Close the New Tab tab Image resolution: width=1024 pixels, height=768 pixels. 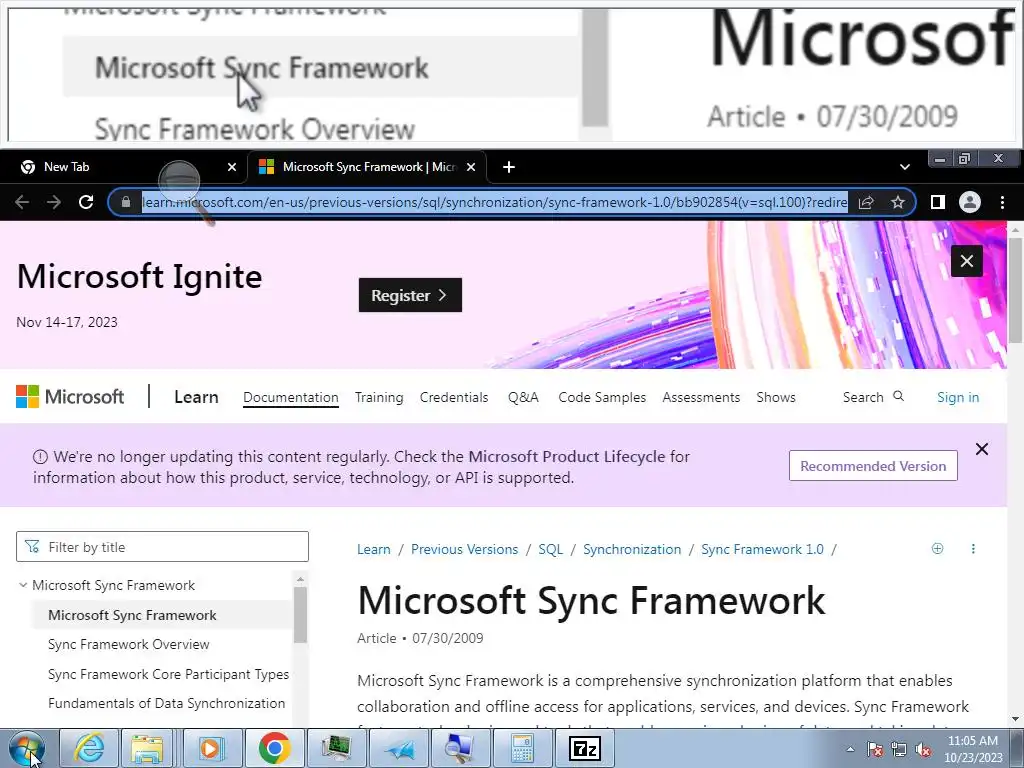pyautogui.click(x=232, y=167)
